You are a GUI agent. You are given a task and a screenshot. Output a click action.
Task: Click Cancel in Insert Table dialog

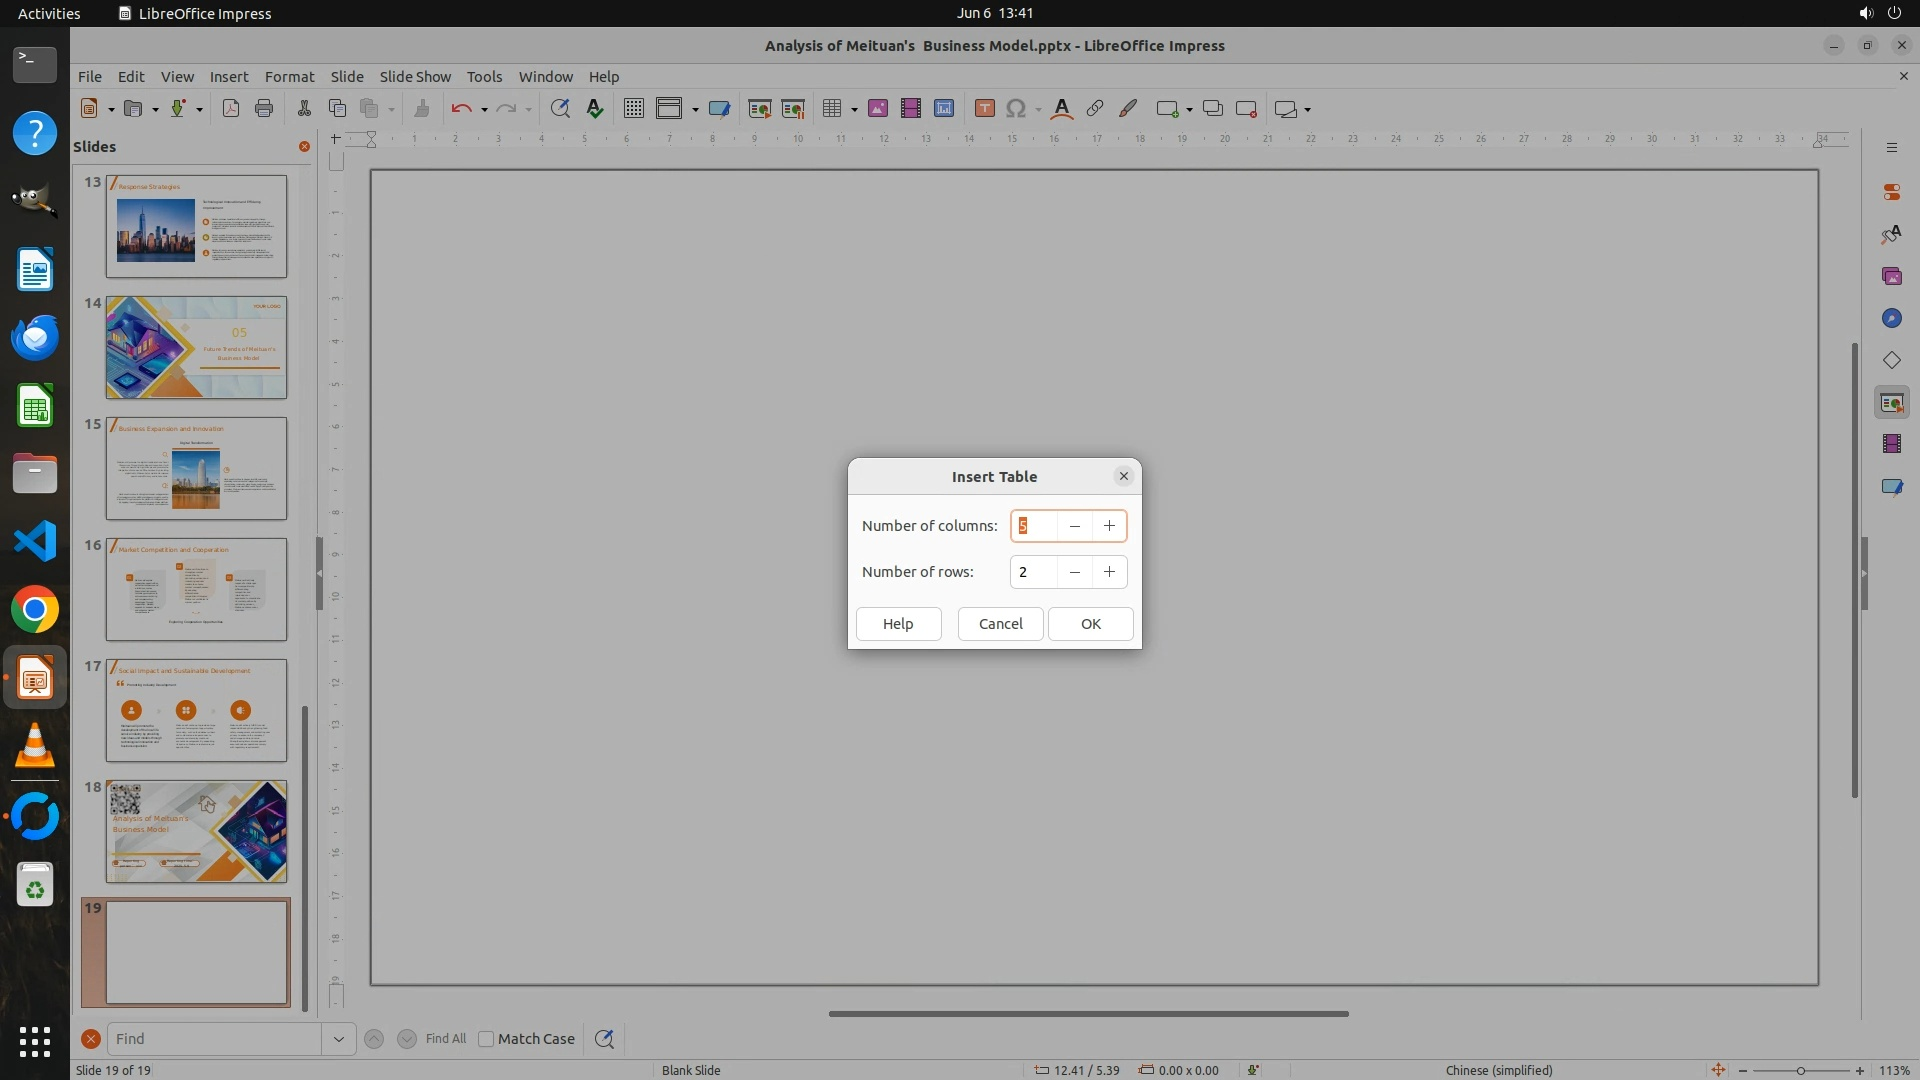coord(1000,624)
